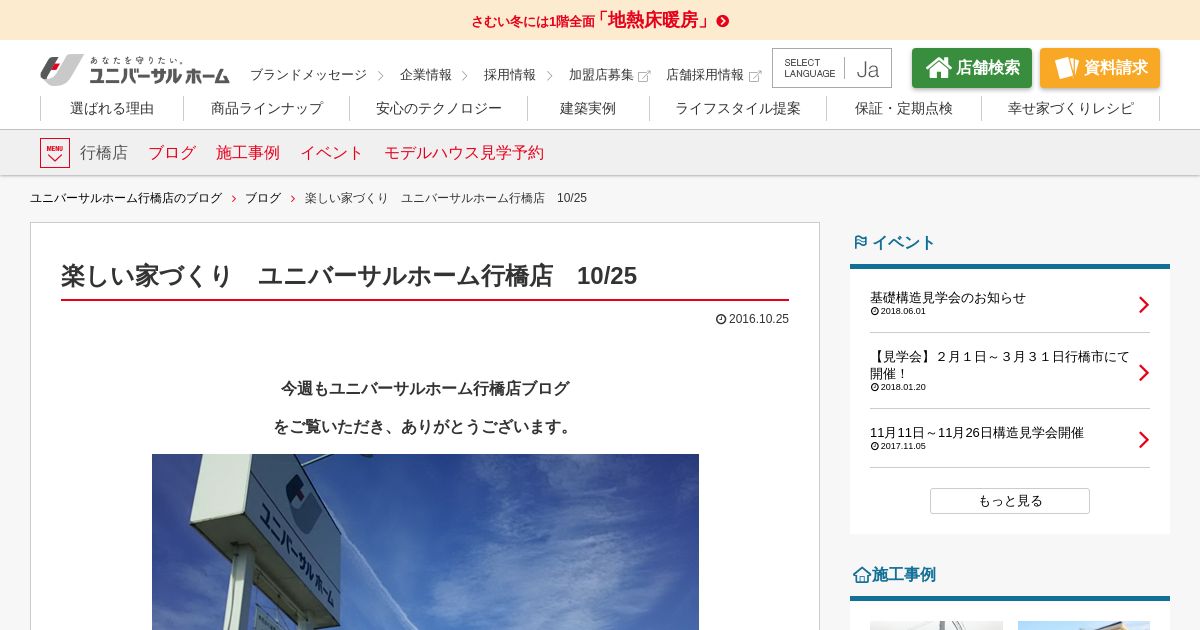Click the flag icon beside イベント heading
The width and height of the screenshot is (1200, 630).
click(860, 242)
